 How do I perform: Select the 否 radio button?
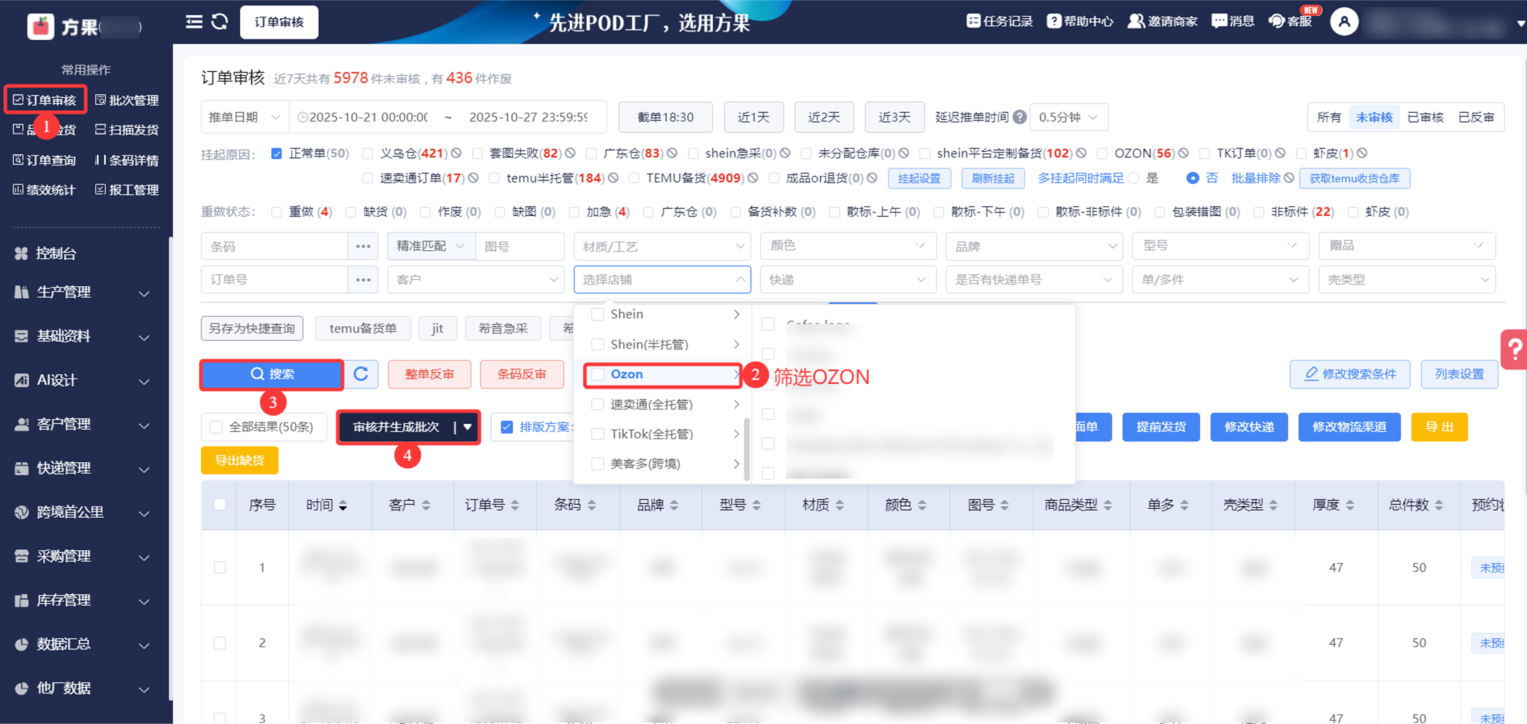click(1192, 178)
